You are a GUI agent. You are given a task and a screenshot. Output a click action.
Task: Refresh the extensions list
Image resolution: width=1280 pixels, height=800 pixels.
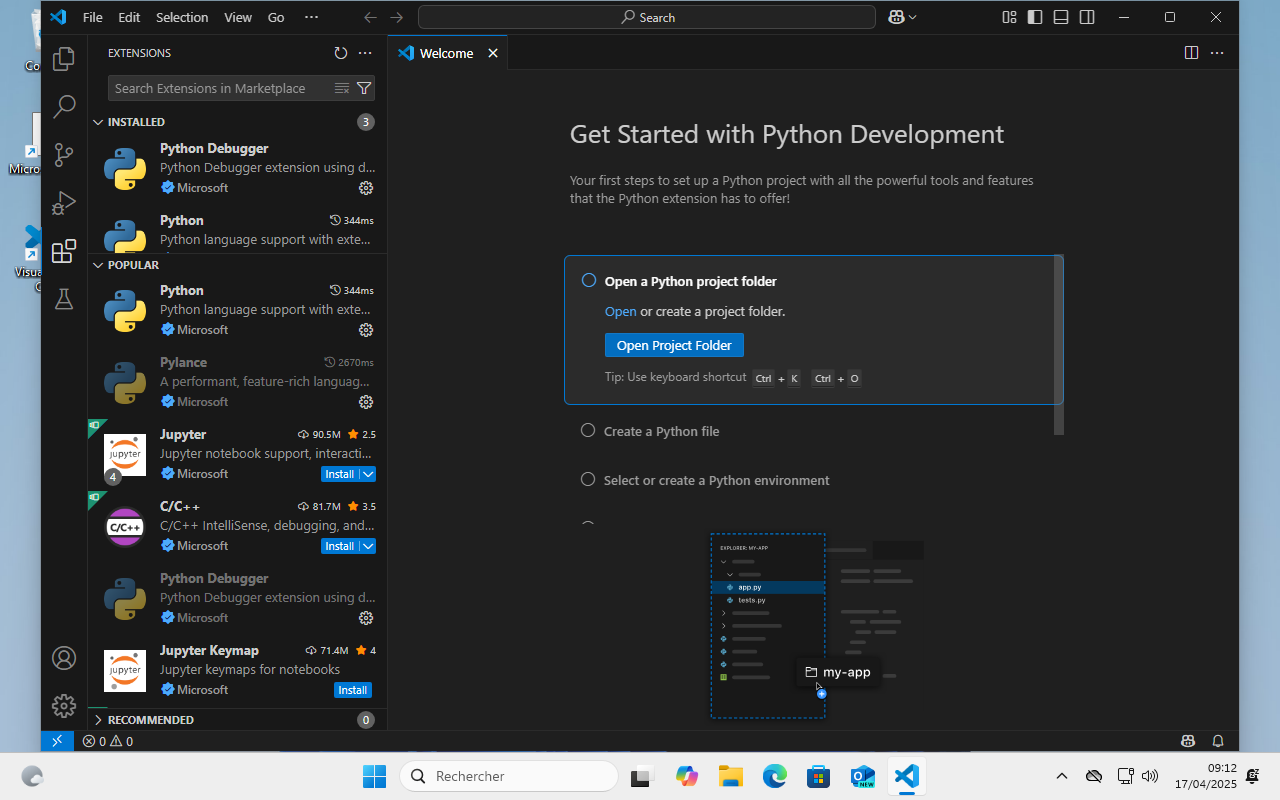[341, 53]
